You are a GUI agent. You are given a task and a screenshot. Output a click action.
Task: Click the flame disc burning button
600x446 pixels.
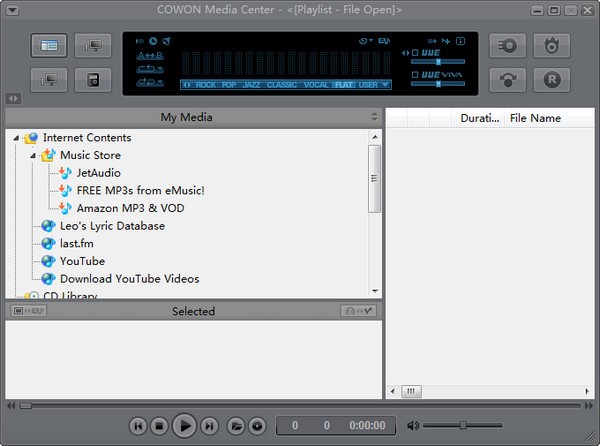[x=552, y=46]
